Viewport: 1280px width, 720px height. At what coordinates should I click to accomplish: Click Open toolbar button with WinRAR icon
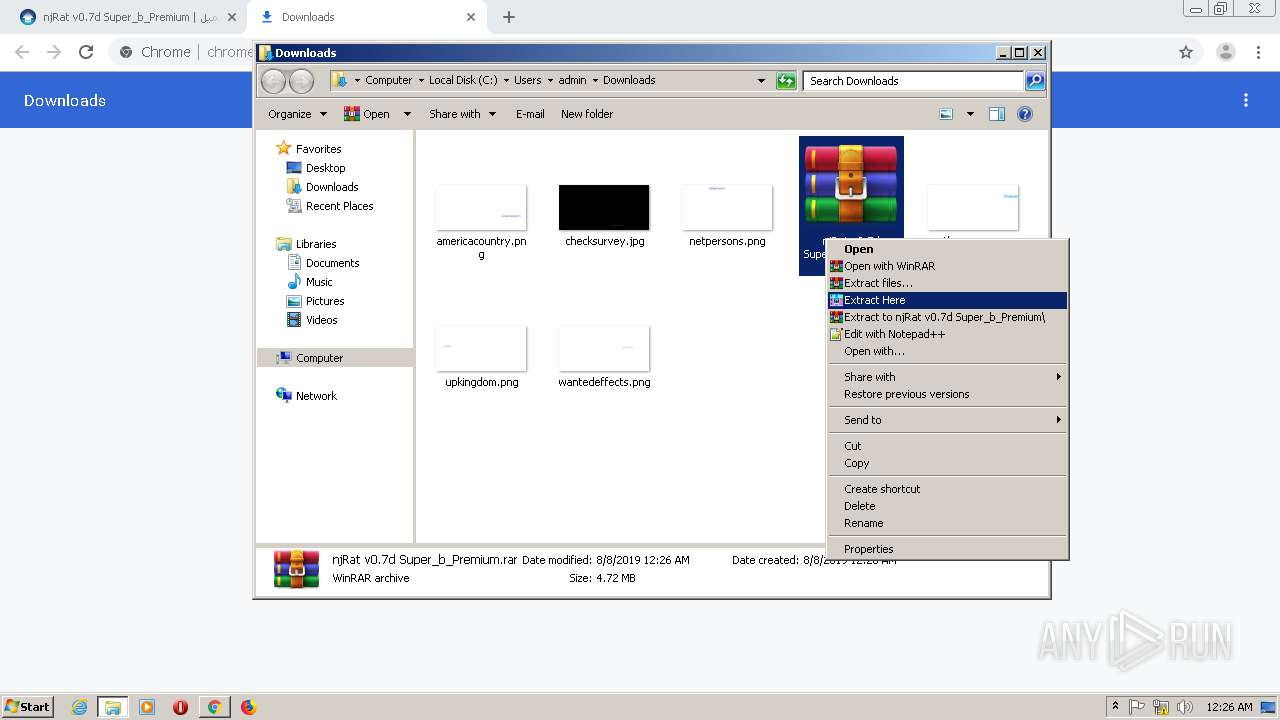[x=367, y=114]
